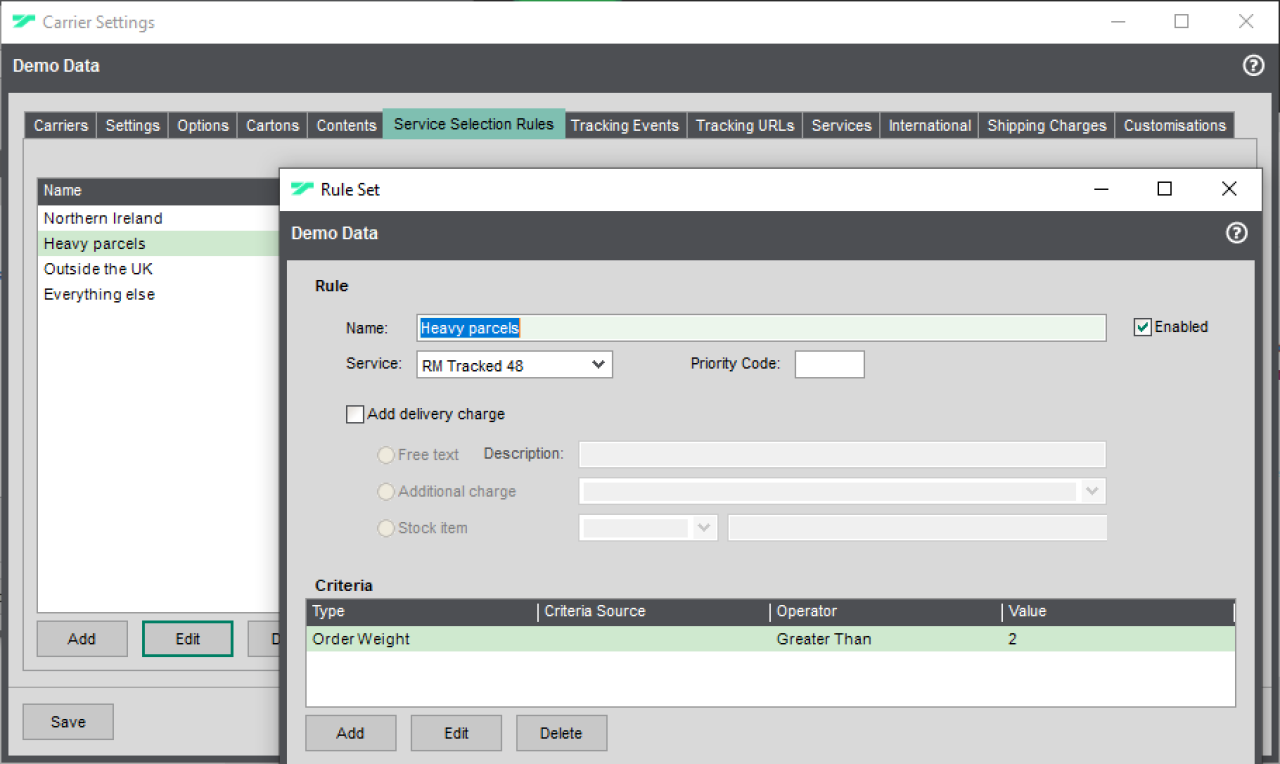Screen dimensions: 1280x764
Task: Minimize the Rule Set window
Action: point(1101,189)
